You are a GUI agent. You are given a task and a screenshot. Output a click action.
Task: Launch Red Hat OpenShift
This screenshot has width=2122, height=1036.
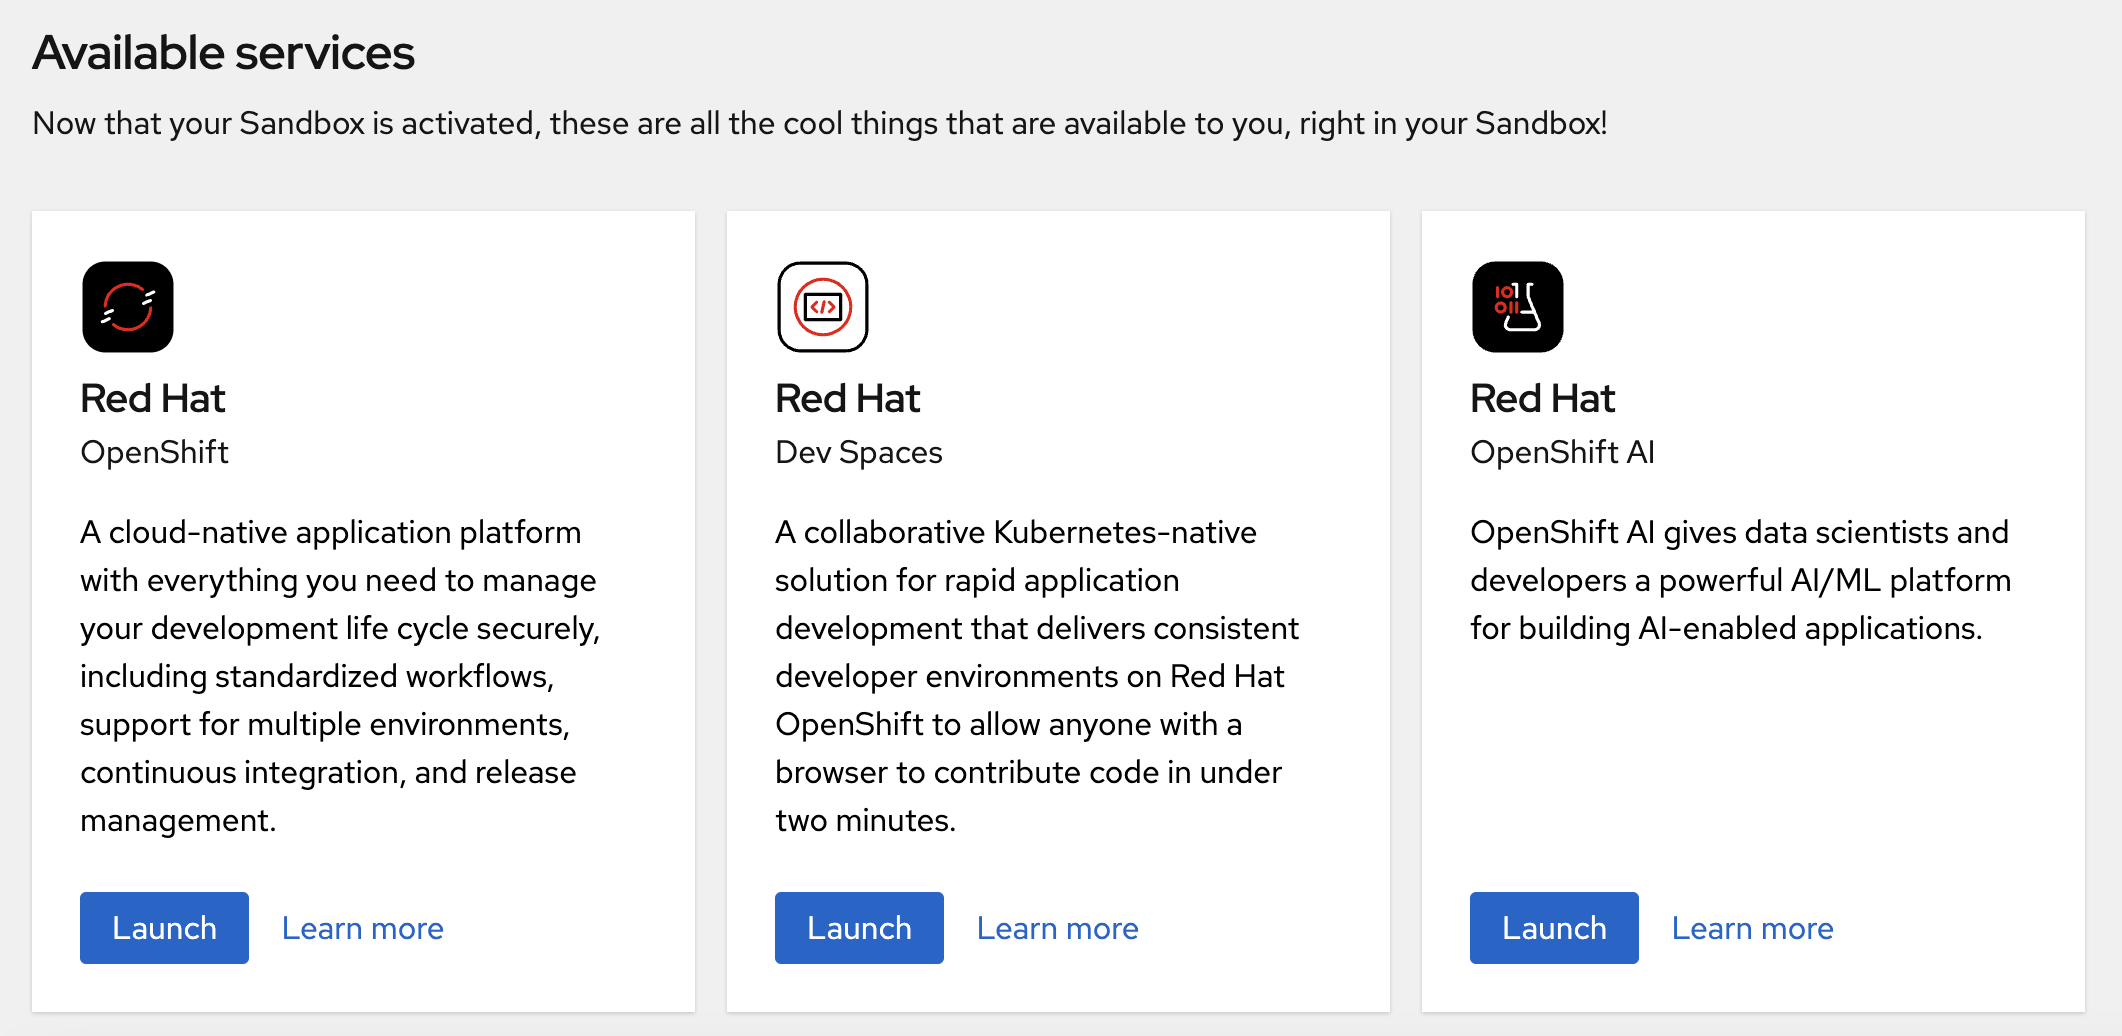[164, 928]
